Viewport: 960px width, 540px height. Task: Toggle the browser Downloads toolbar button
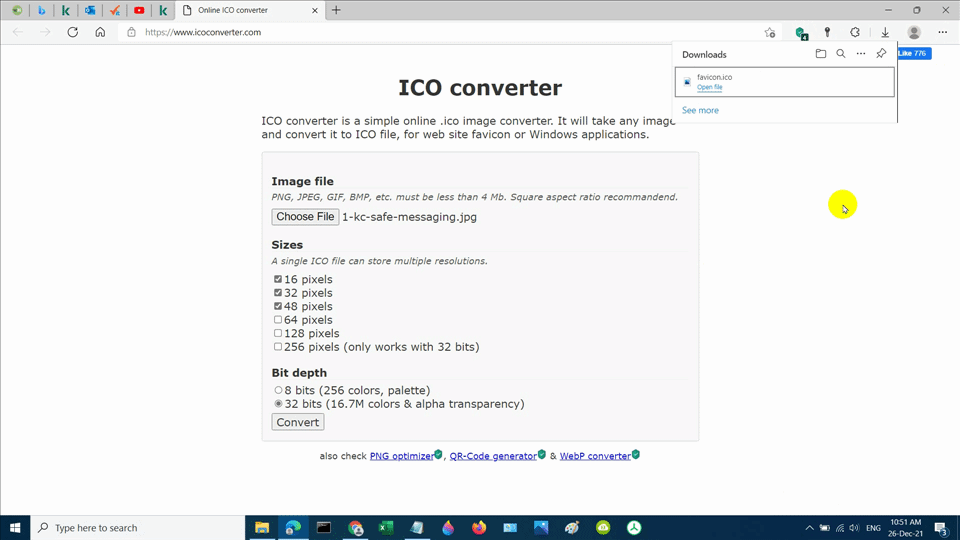click(x=885, y=32)
